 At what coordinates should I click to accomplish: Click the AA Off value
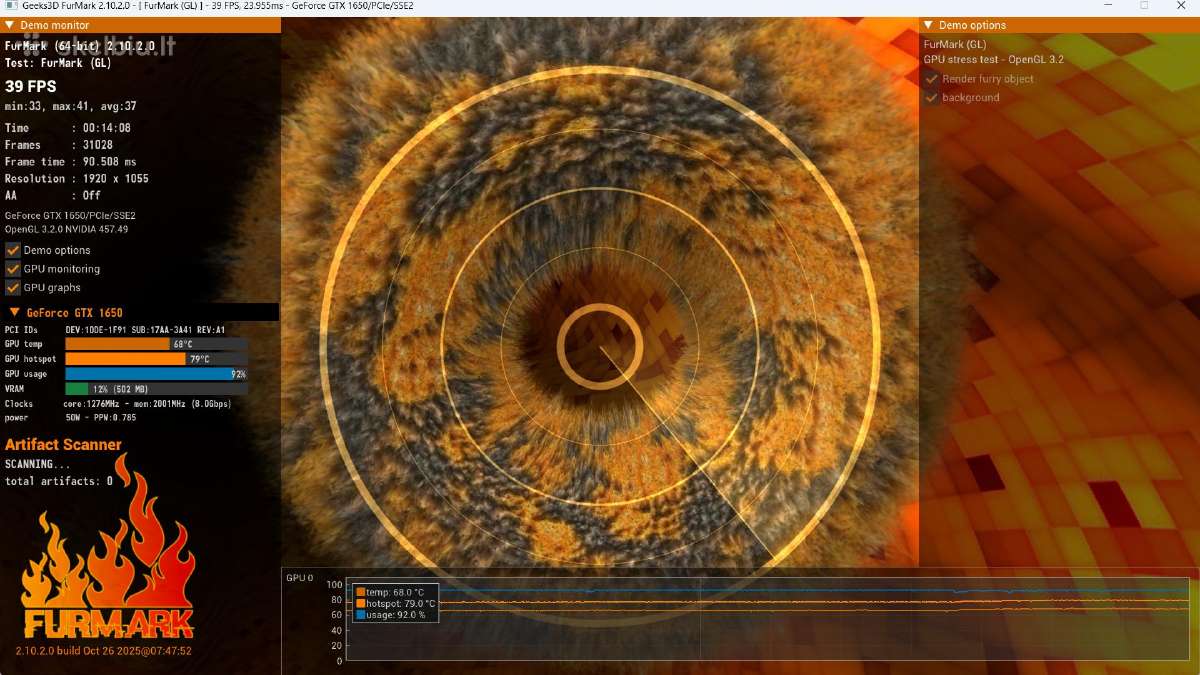[91, 196]
